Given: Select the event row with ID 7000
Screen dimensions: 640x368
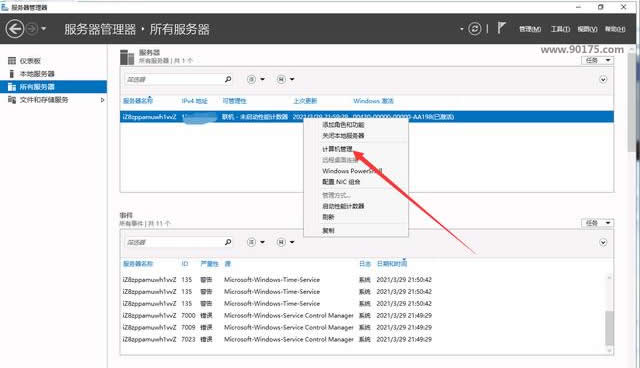Looking at the screenshot, I should 363,315.
